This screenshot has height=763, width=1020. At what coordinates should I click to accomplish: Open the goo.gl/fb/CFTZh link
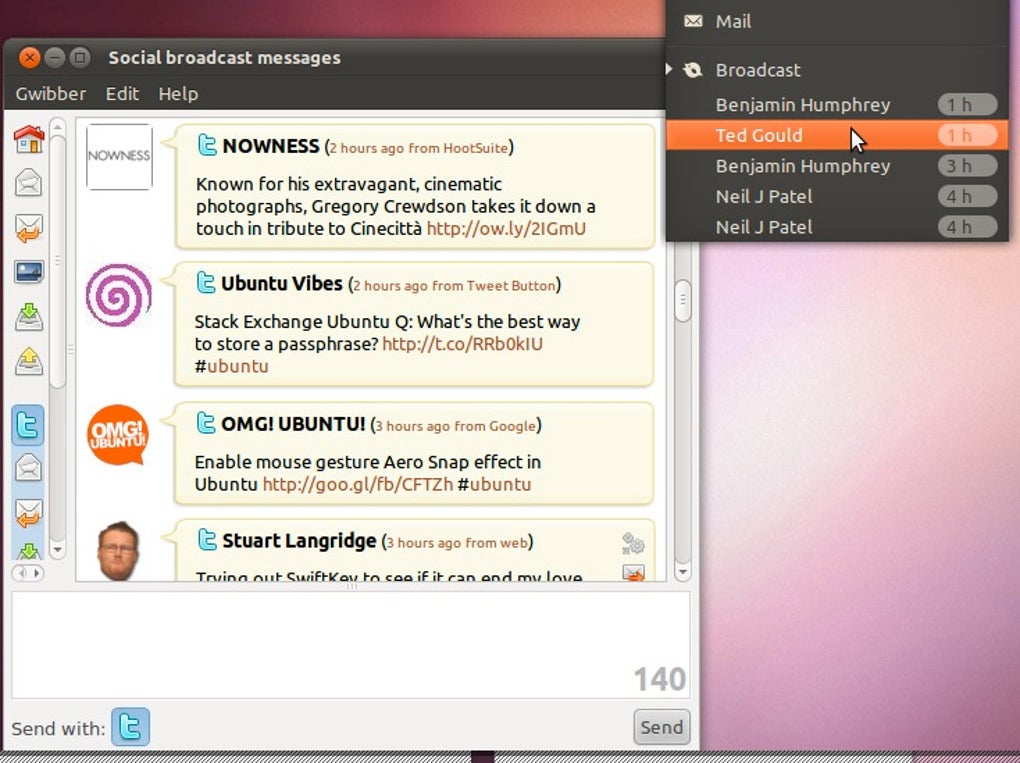(357, 484)
